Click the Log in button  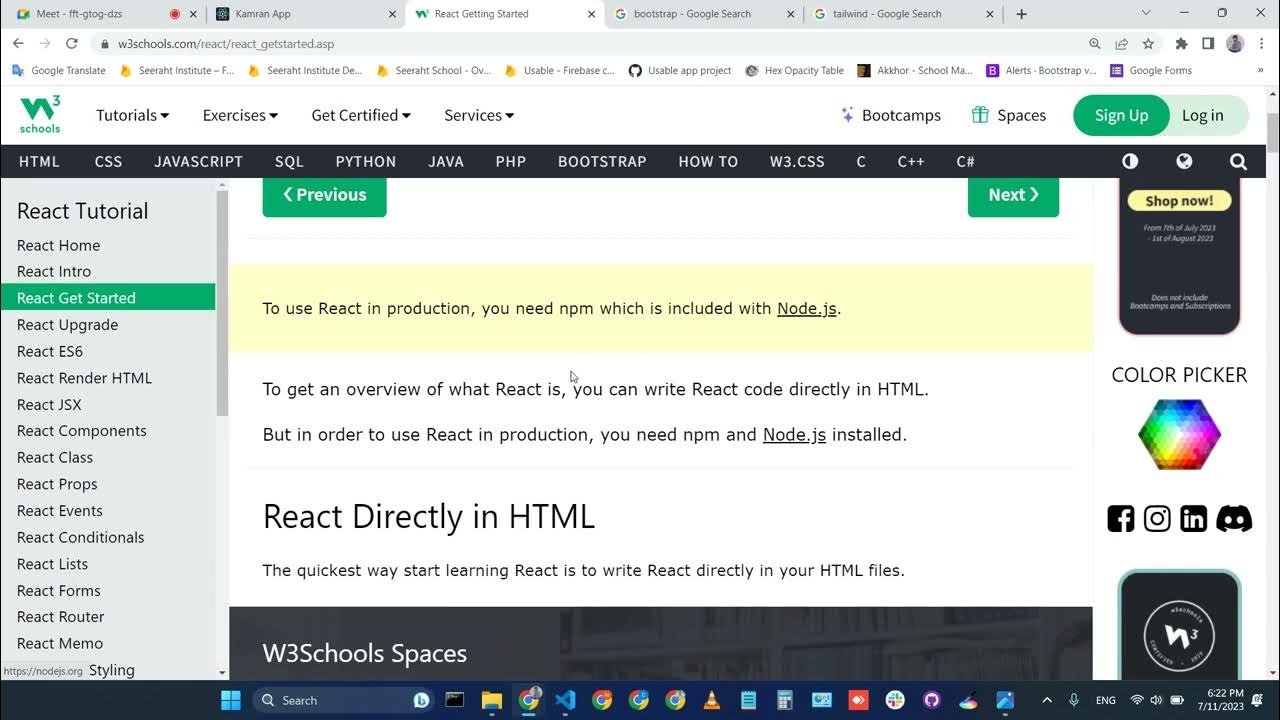[x=1203, y=115]
